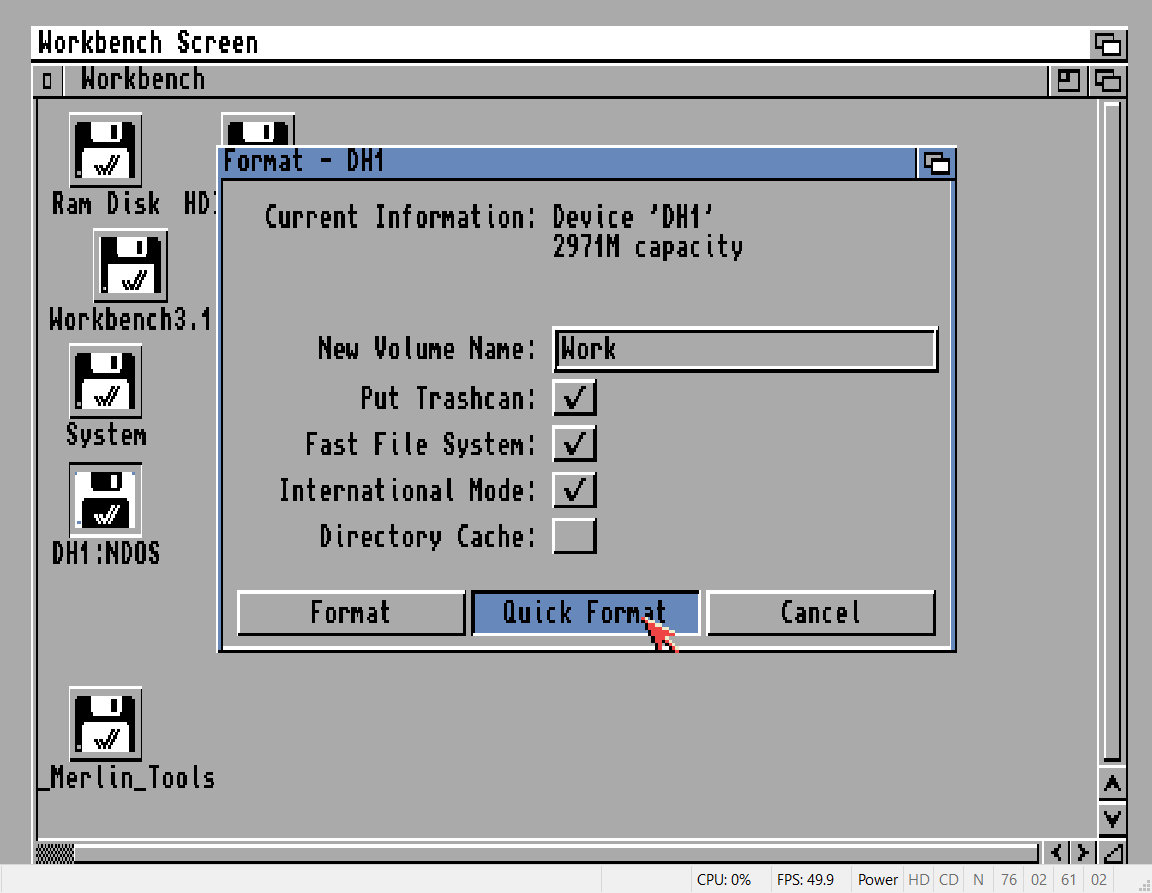Viewport: 1152px width, 893px height.
Task: Click the 61 value in status bar
Action: coord(1068,880)
